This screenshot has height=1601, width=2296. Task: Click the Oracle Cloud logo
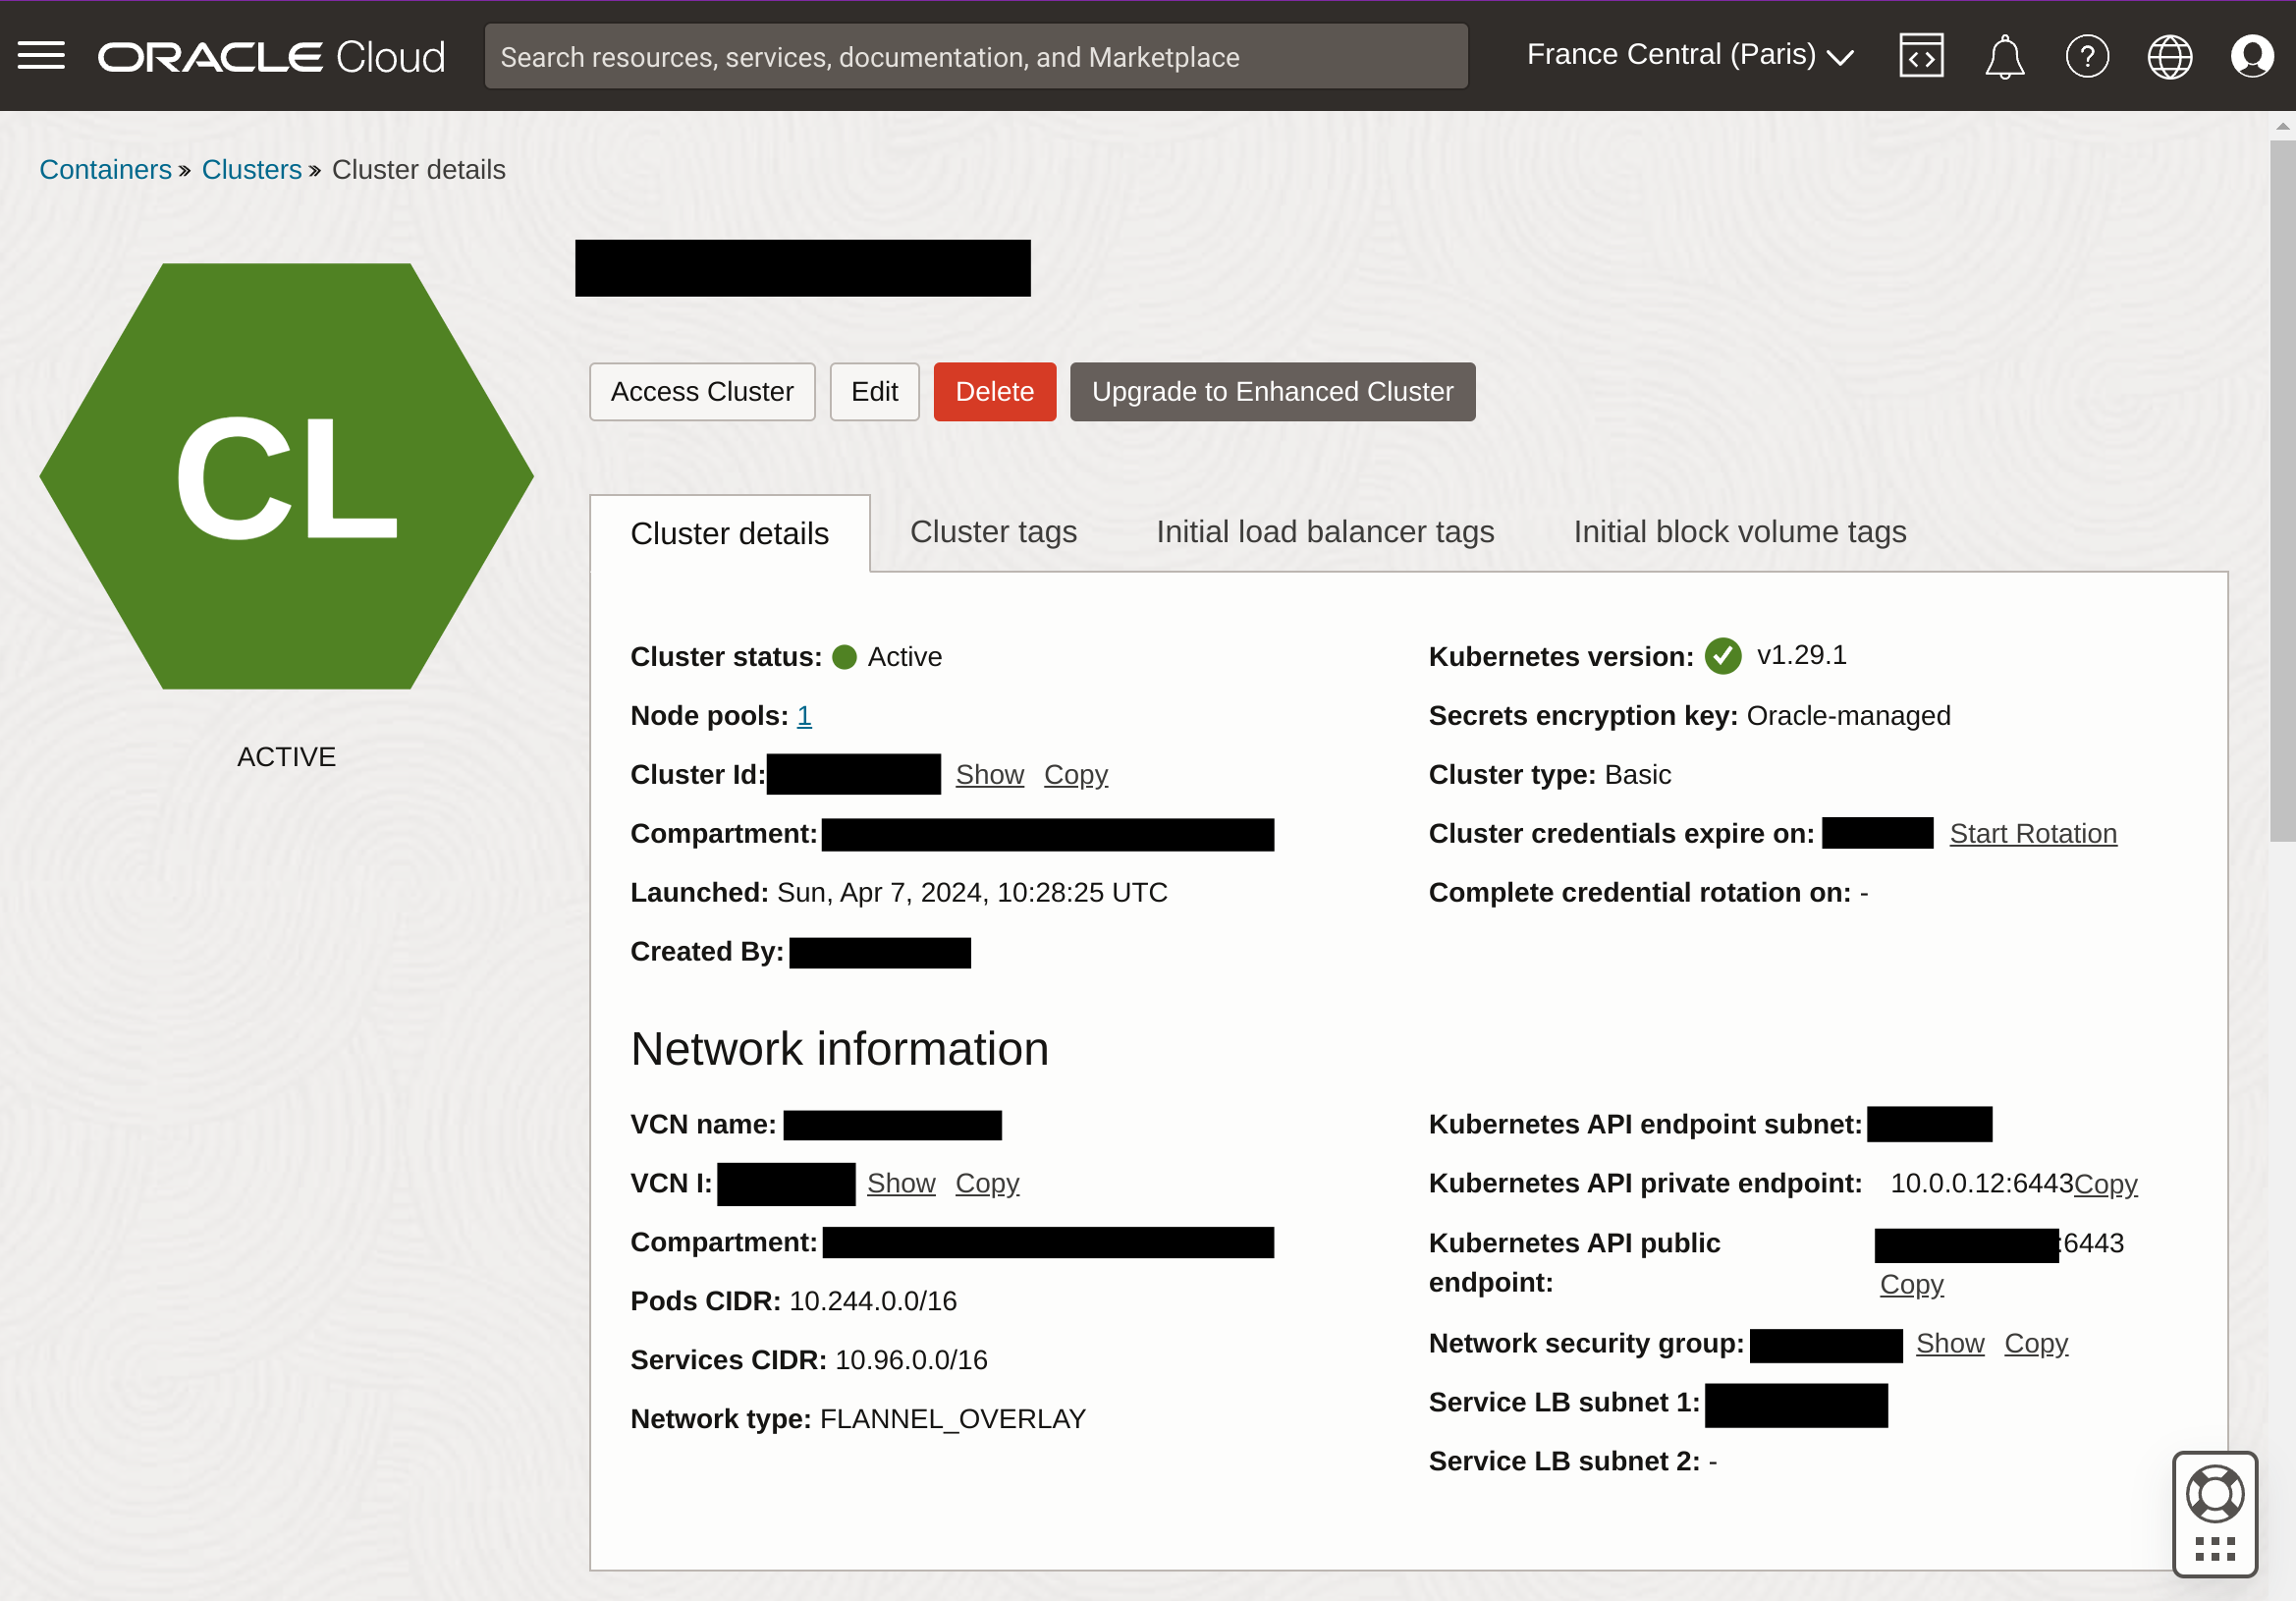pos(271,57)
